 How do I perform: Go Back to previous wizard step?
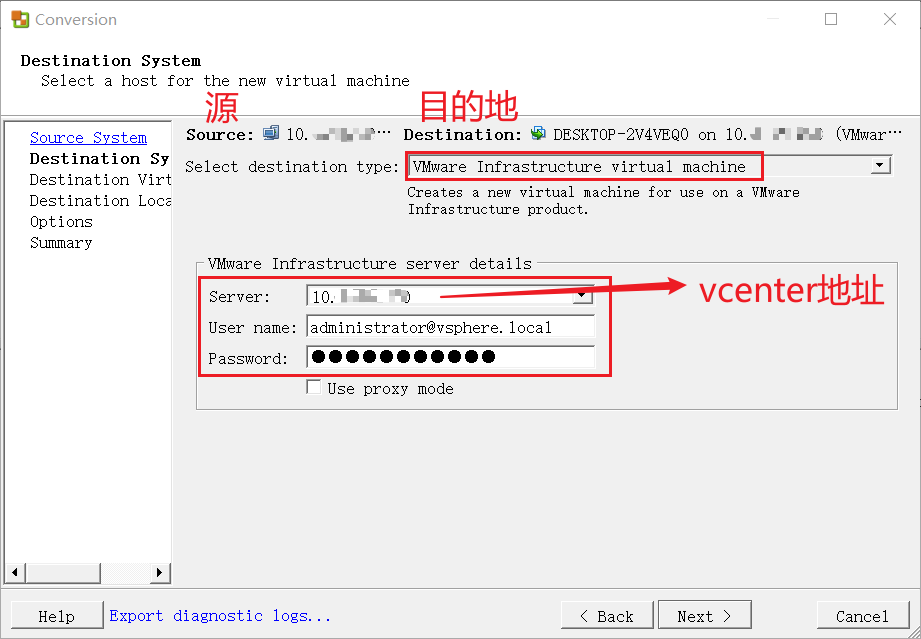(x=607, y=616)
